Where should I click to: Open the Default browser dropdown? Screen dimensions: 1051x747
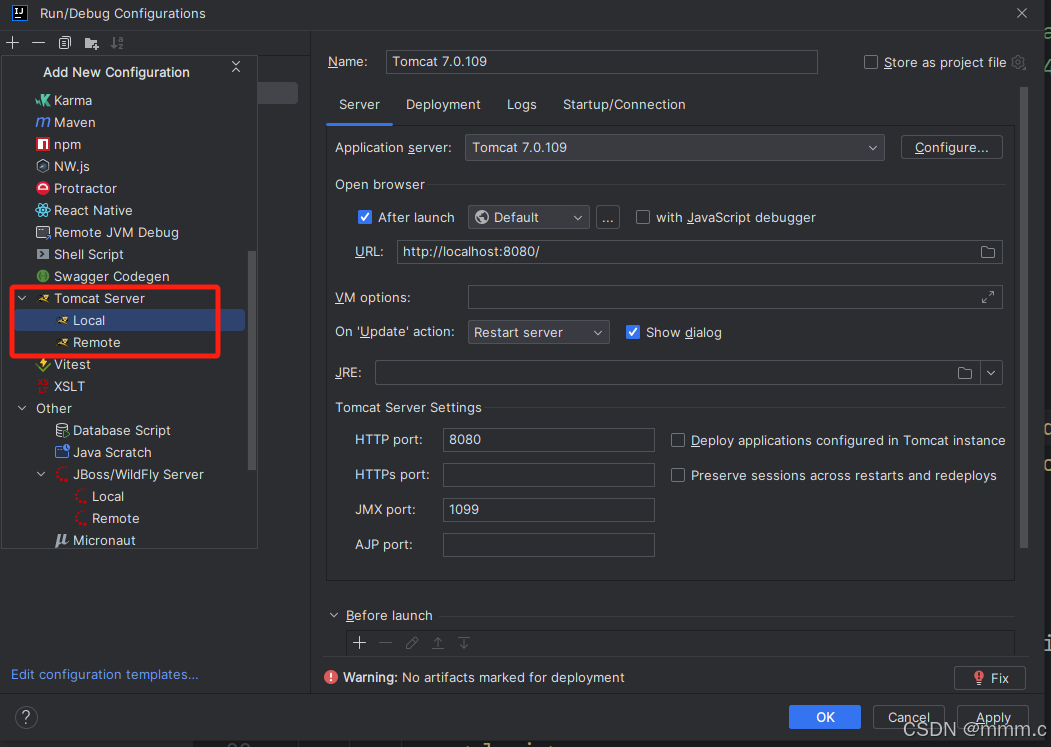[528, 217]
